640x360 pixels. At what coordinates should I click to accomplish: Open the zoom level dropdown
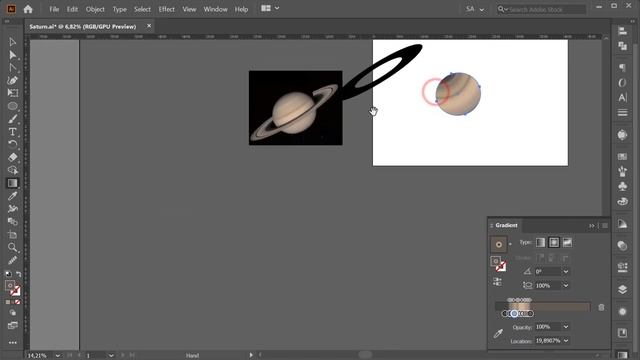[58, 356]
